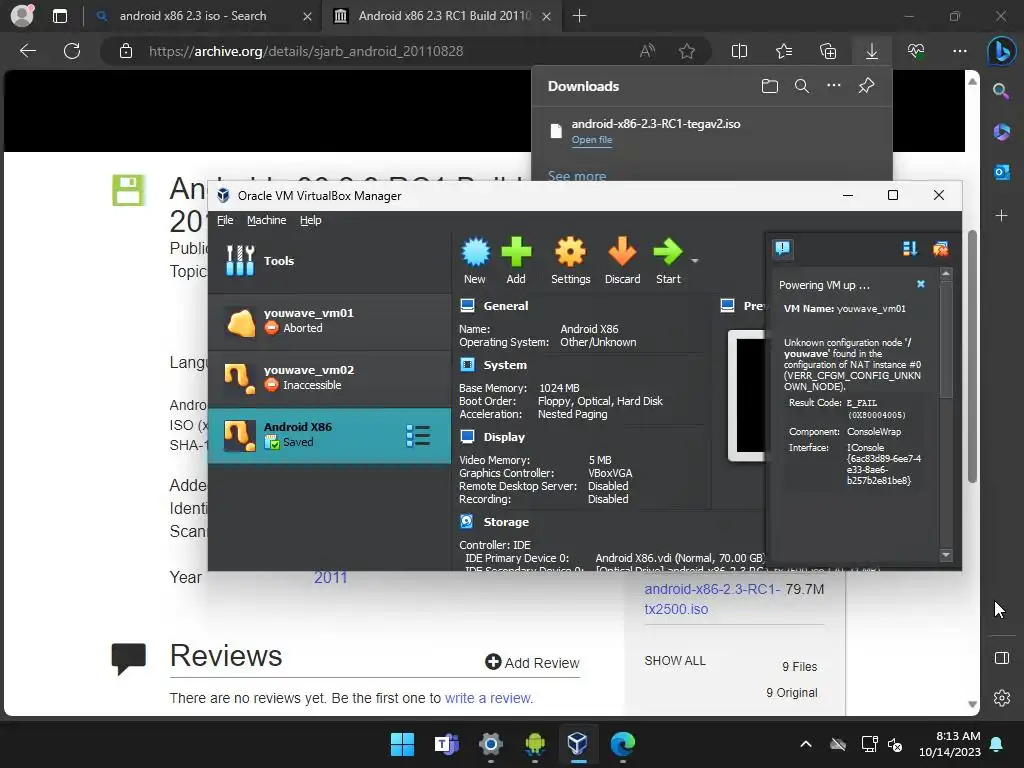
Task: Open VirtualBox File menu
Action: (225, 220)
